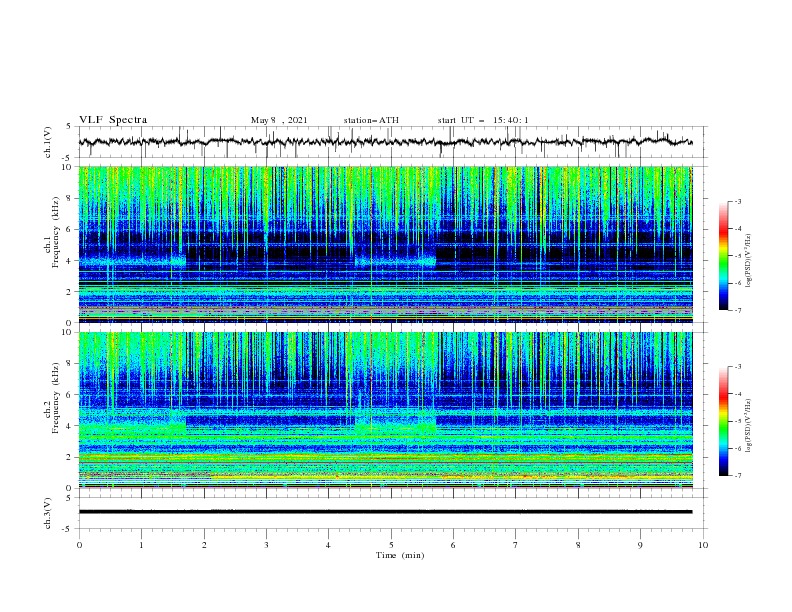Click the "-6" label on ch.2 color bar
The height and width of the screenshot is (612, 792).
coord(737,448)
